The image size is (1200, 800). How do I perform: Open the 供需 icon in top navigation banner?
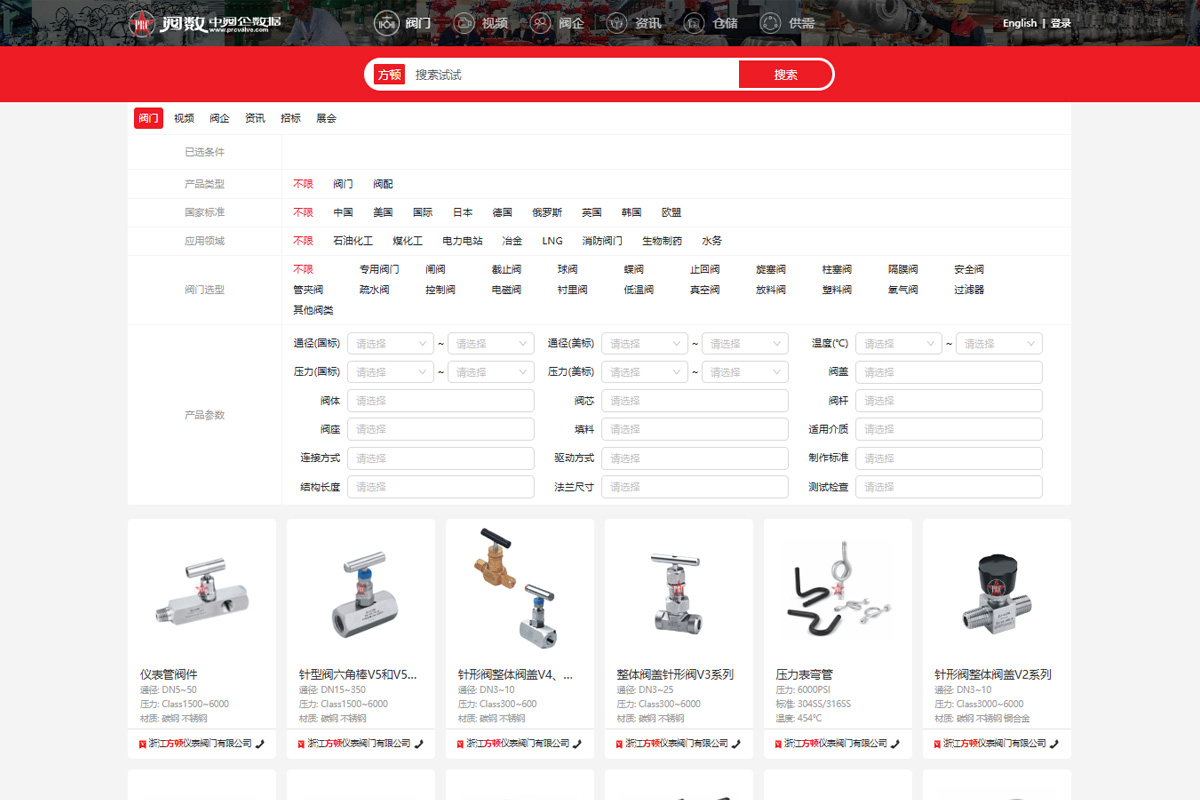click(770, 23)
